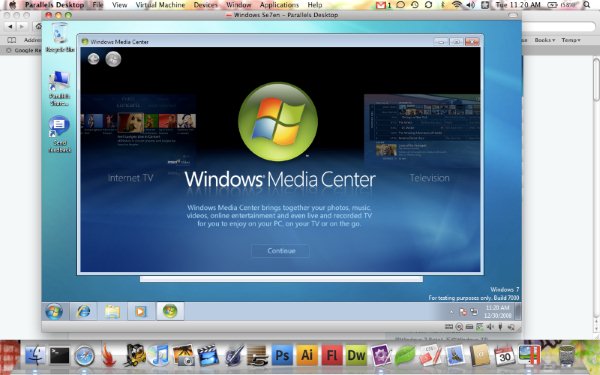Image resolution: width=600 pixels, height=375 pixels.
Task: Open the Send feedback desktop shortcut
Action: tap(59, 134)
